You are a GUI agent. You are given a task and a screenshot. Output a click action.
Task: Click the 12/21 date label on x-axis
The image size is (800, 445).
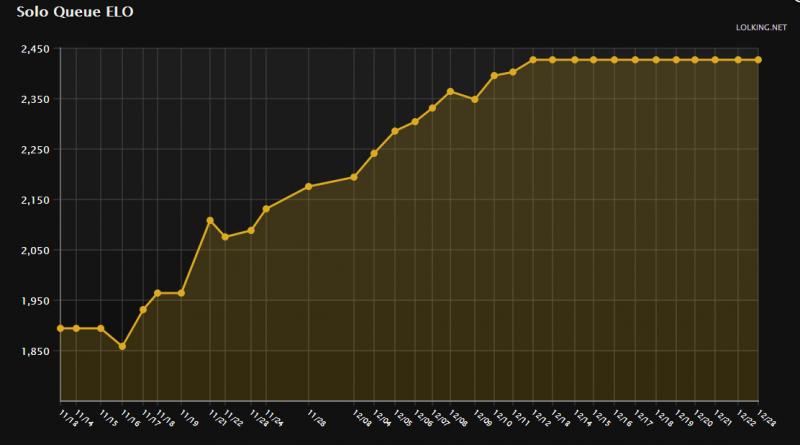[x=723, y=415]
